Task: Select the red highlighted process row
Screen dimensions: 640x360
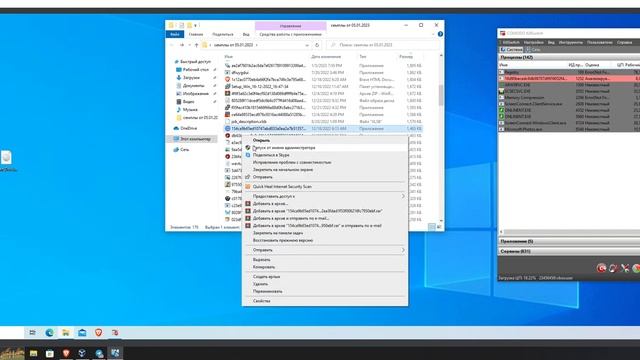Action: (569, 78)
